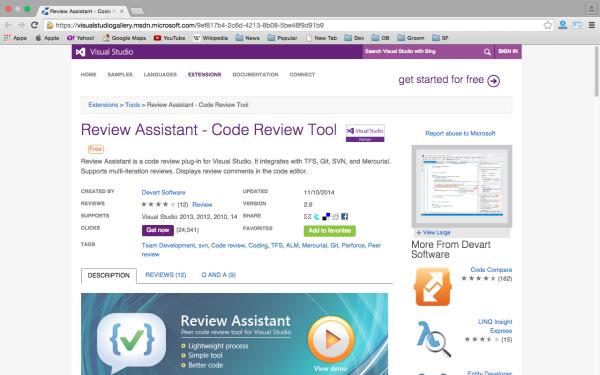This screenshot has width=600, height=375.
Task: Expand the News bookmarks folder
Action: coord(248,38)
